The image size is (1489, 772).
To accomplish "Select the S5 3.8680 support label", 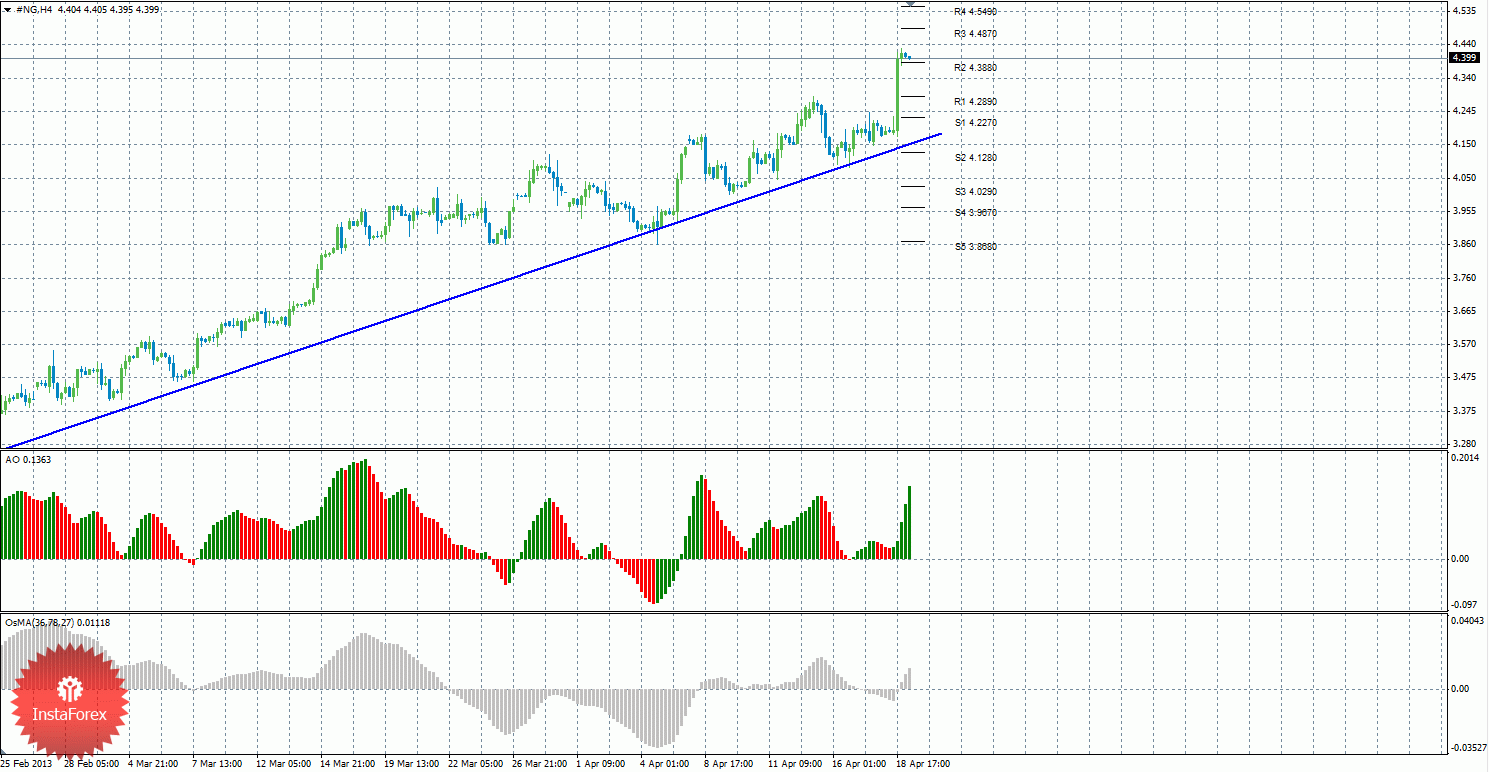I will [975, 247].
